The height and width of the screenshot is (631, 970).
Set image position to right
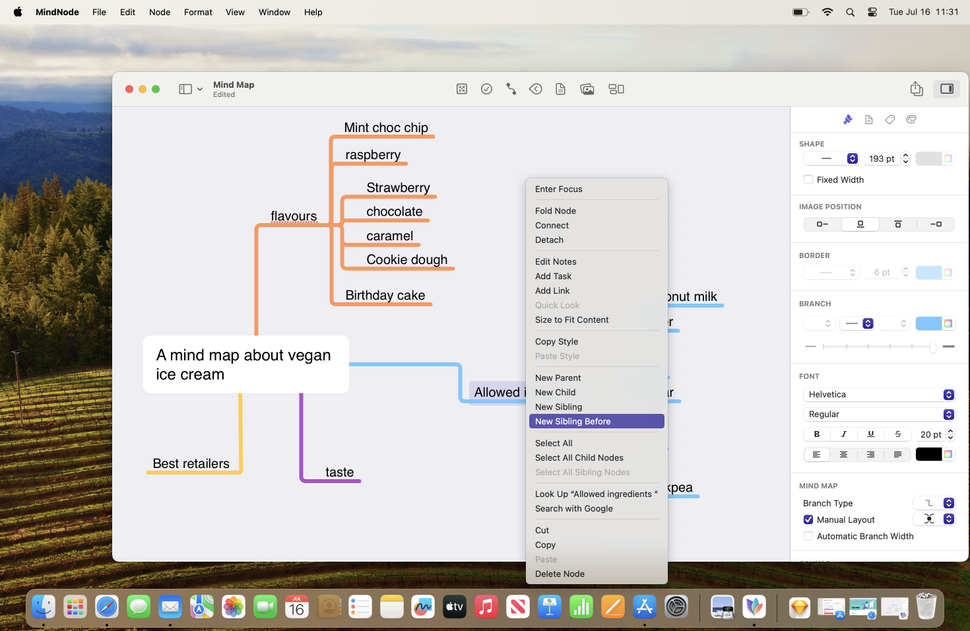pyautogui.click(x=936, y=224)
